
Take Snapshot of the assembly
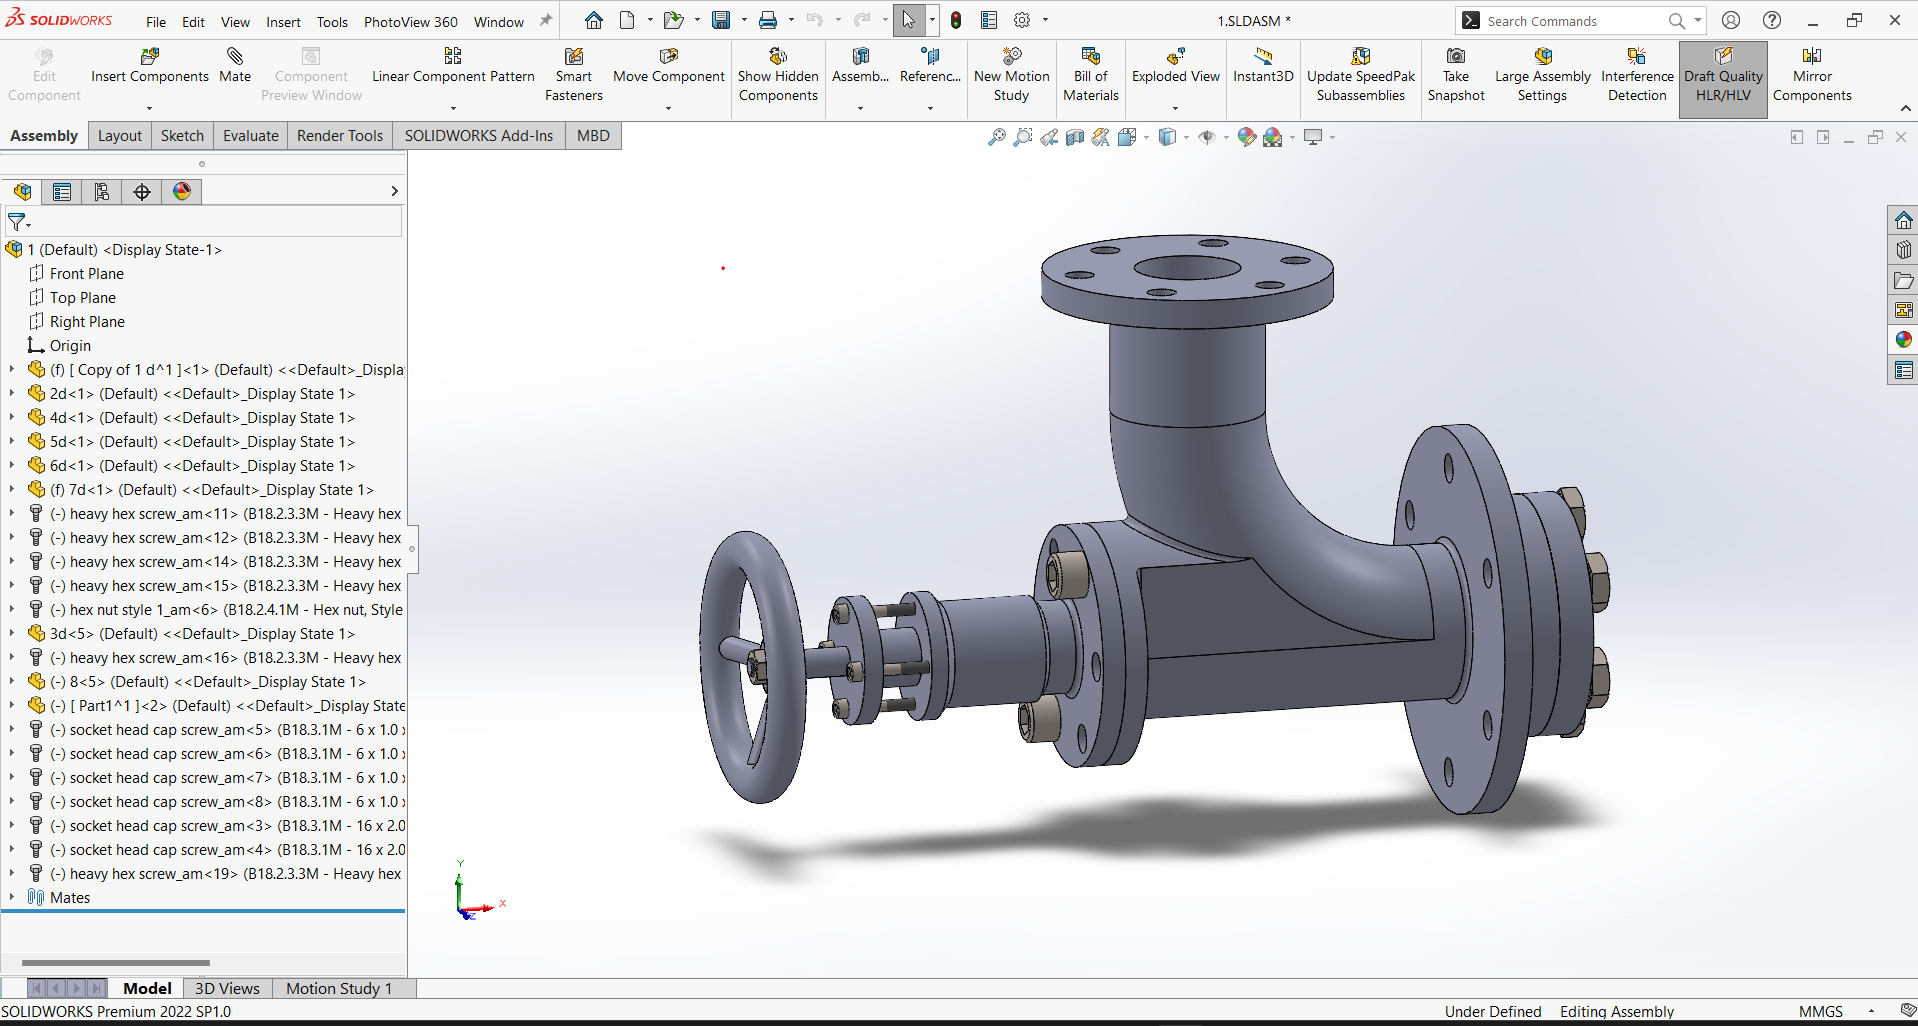pyautogui.click(x=1456, y=75)
